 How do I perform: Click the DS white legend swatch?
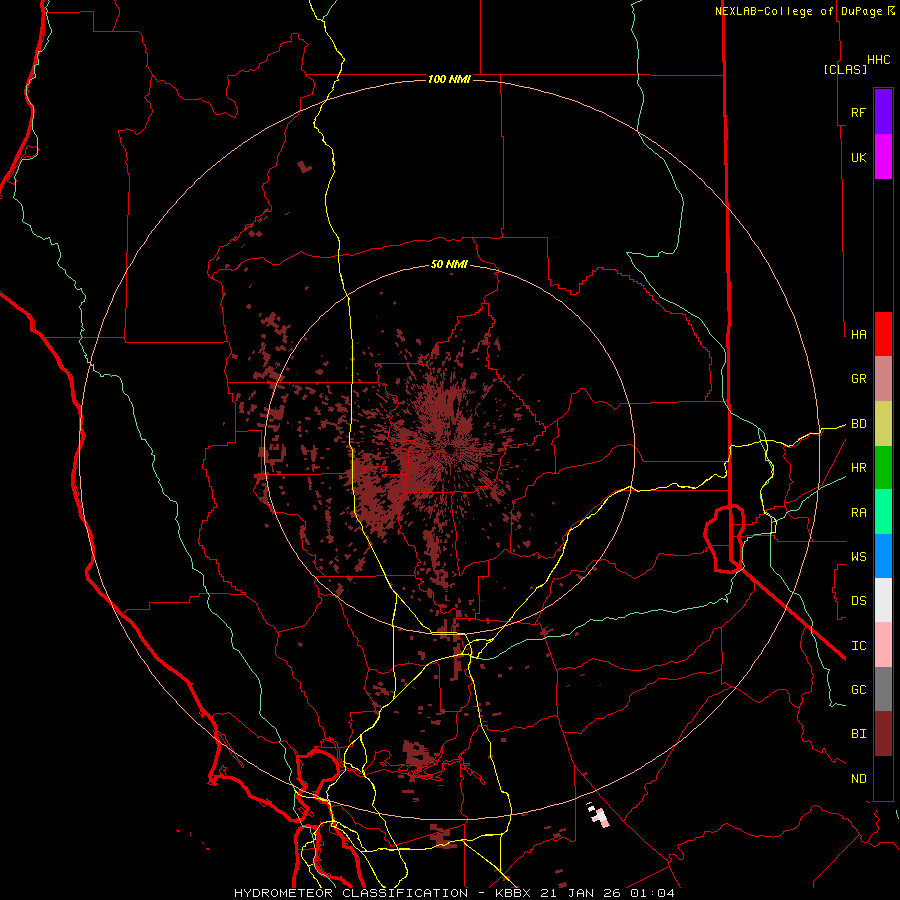point(883,600)
